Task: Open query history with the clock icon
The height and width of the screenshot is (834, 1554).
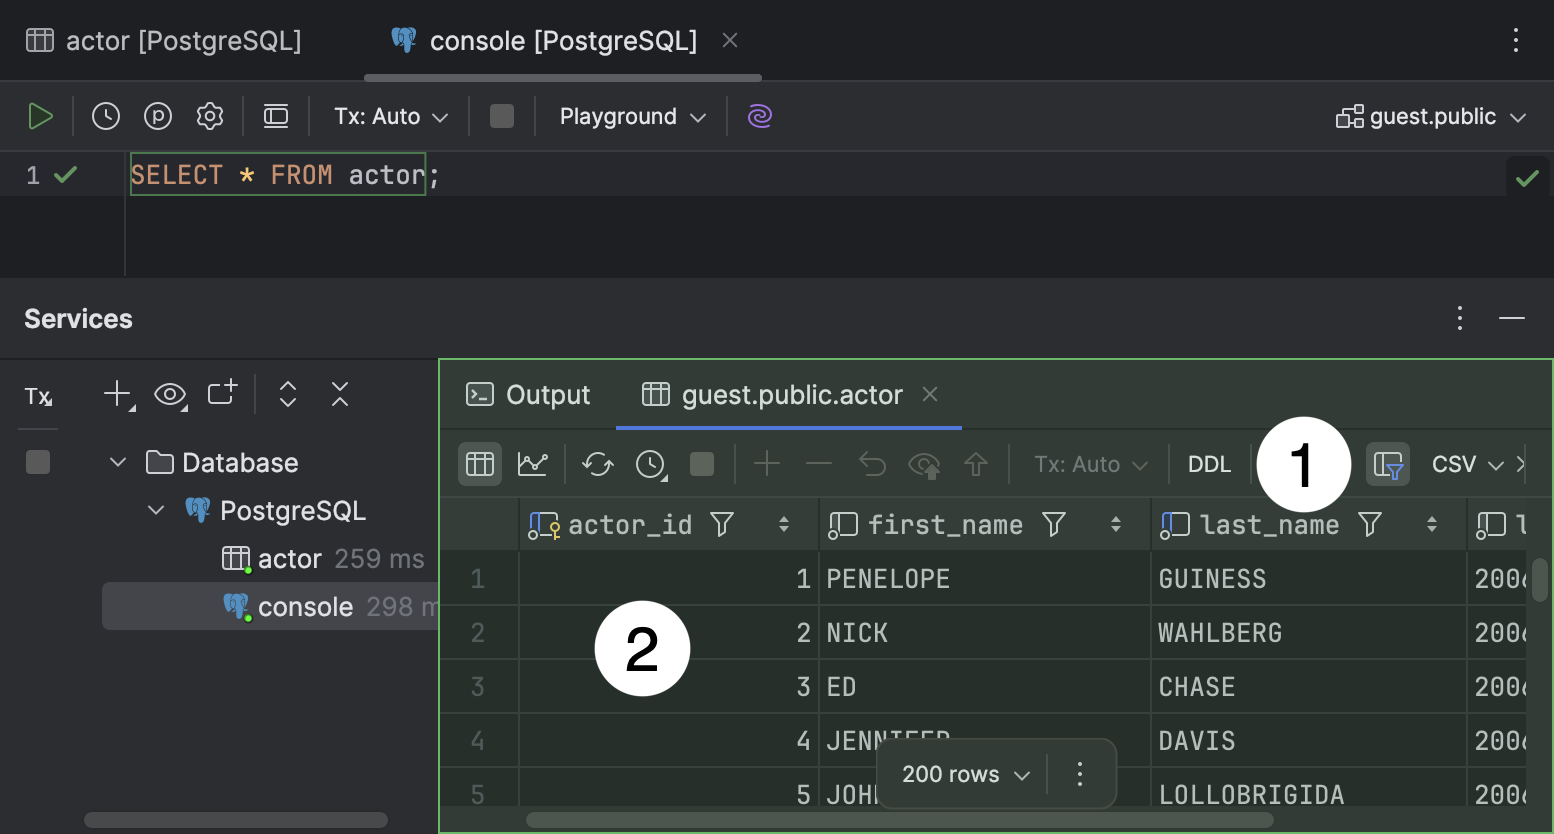Action: 105,115
